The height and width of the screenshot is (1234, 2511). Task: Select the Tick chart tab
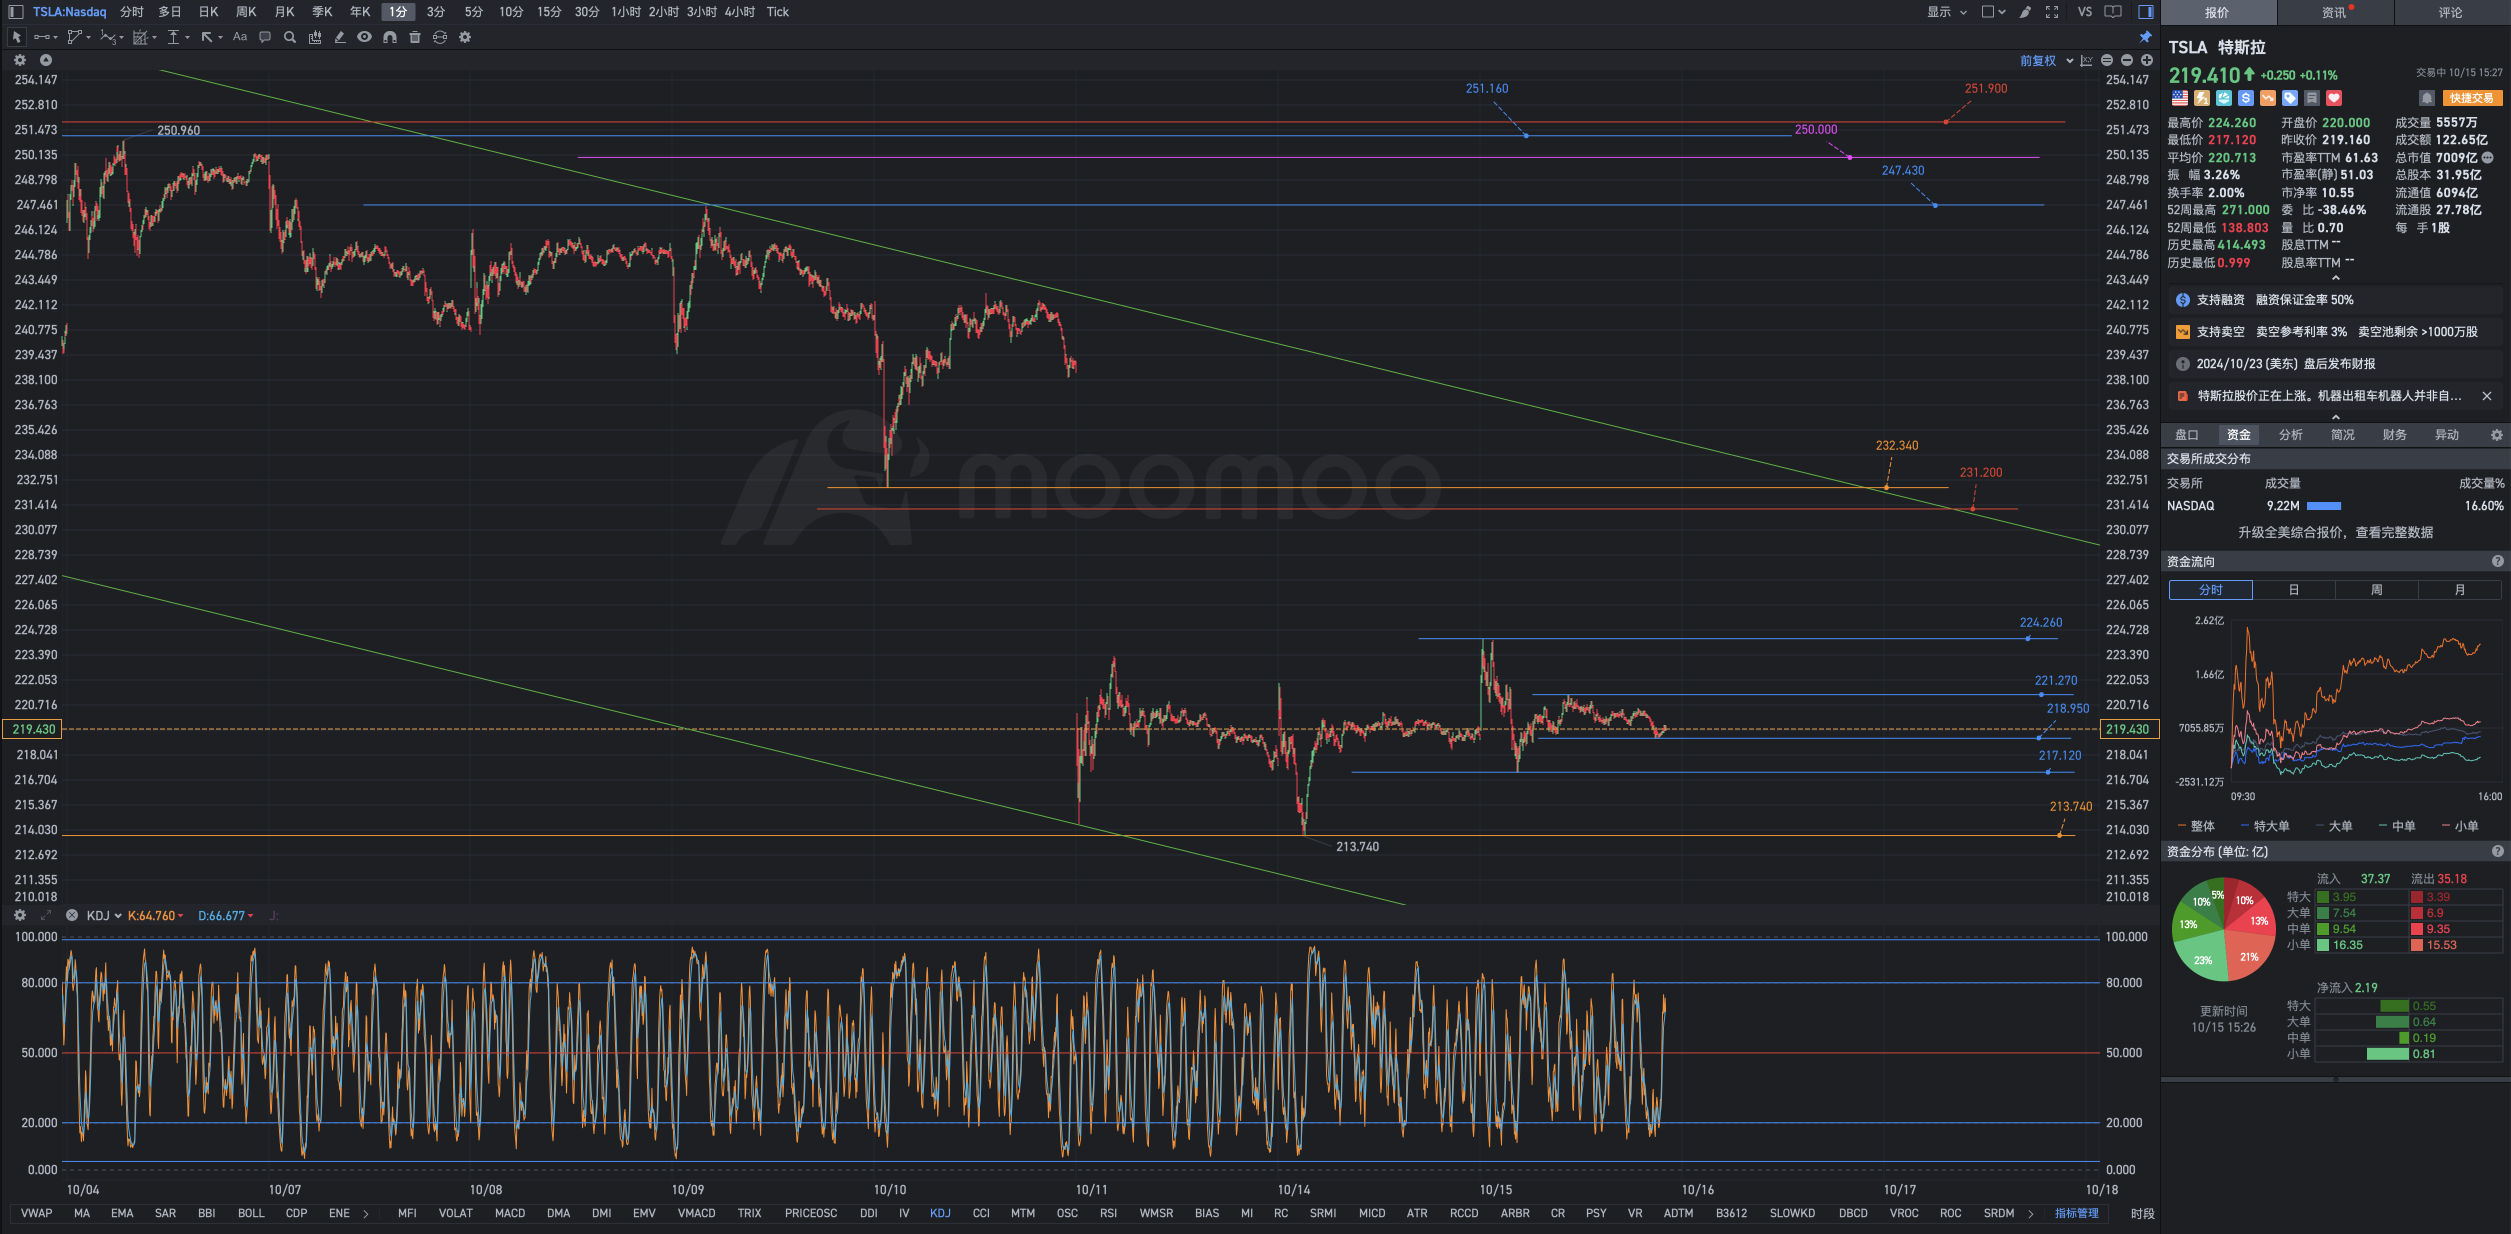click(778, 12)
